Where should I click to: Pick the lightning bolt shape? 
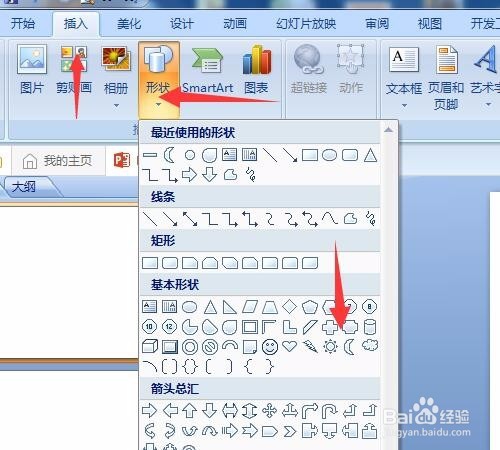[x=310, y=346]
